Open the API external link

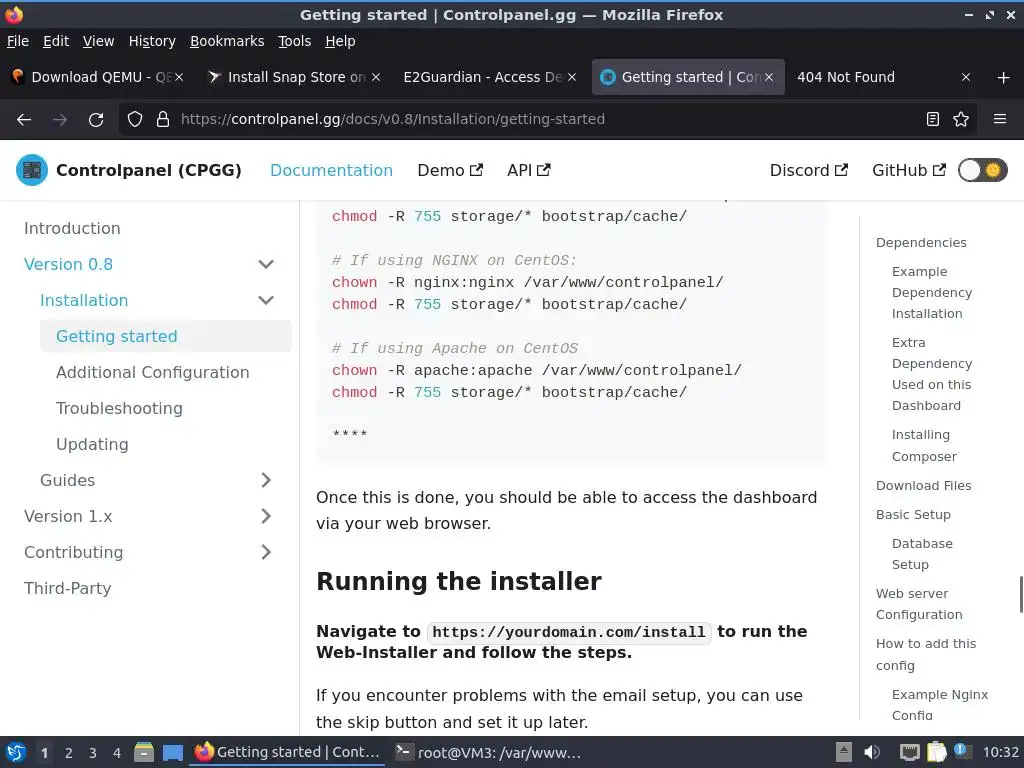pos(529,170)
